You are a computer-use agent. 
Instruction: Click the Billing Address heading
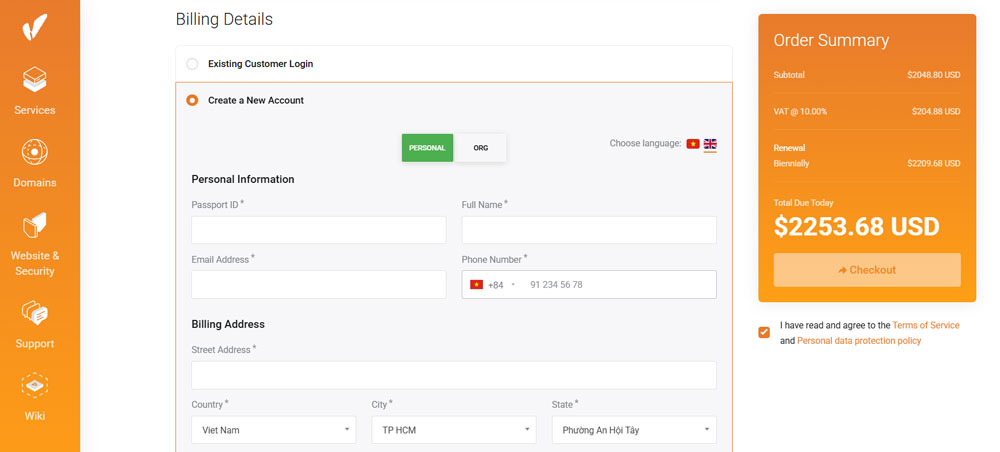click(228, 324)
